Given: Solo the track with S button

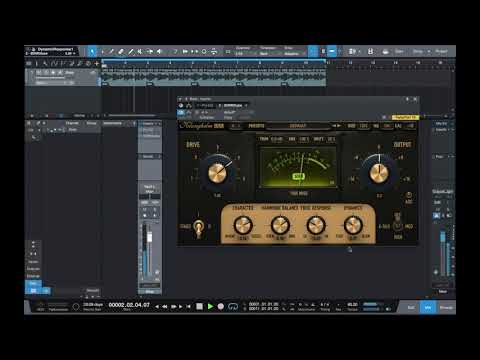Looking at the screenshot, I should (x=46, y=72).
